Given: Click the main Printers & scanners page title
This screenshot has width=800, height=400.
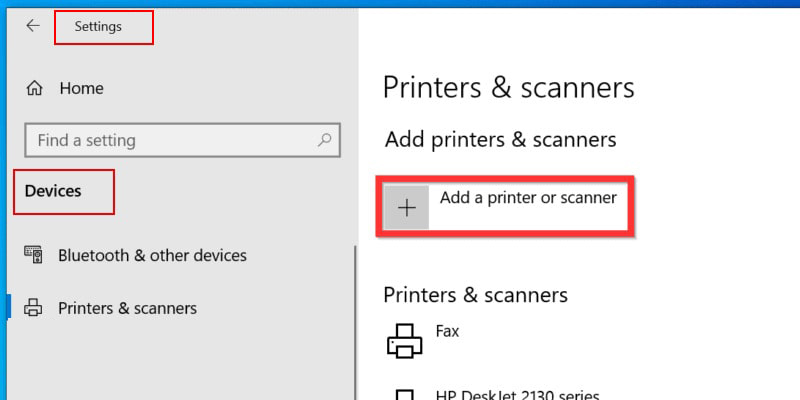Looking at the screenshot, I should (x=508, y=87).
